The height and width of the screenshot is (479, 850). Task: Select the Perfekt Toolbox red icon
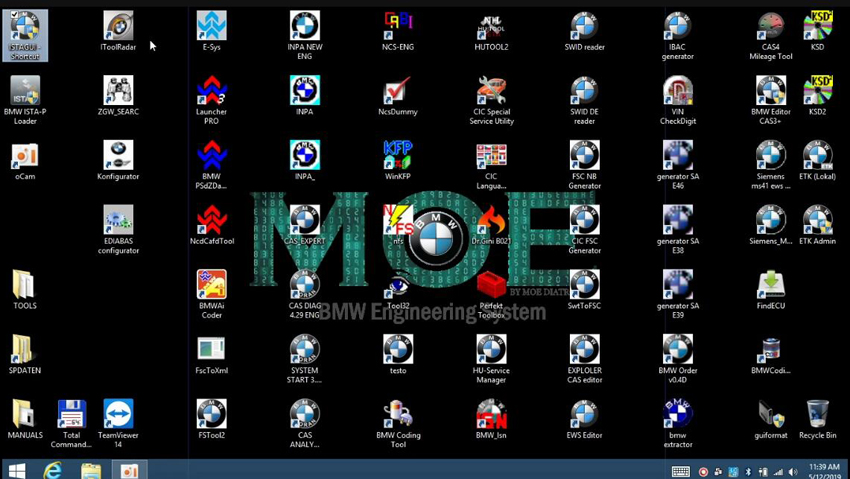point(491,294)
